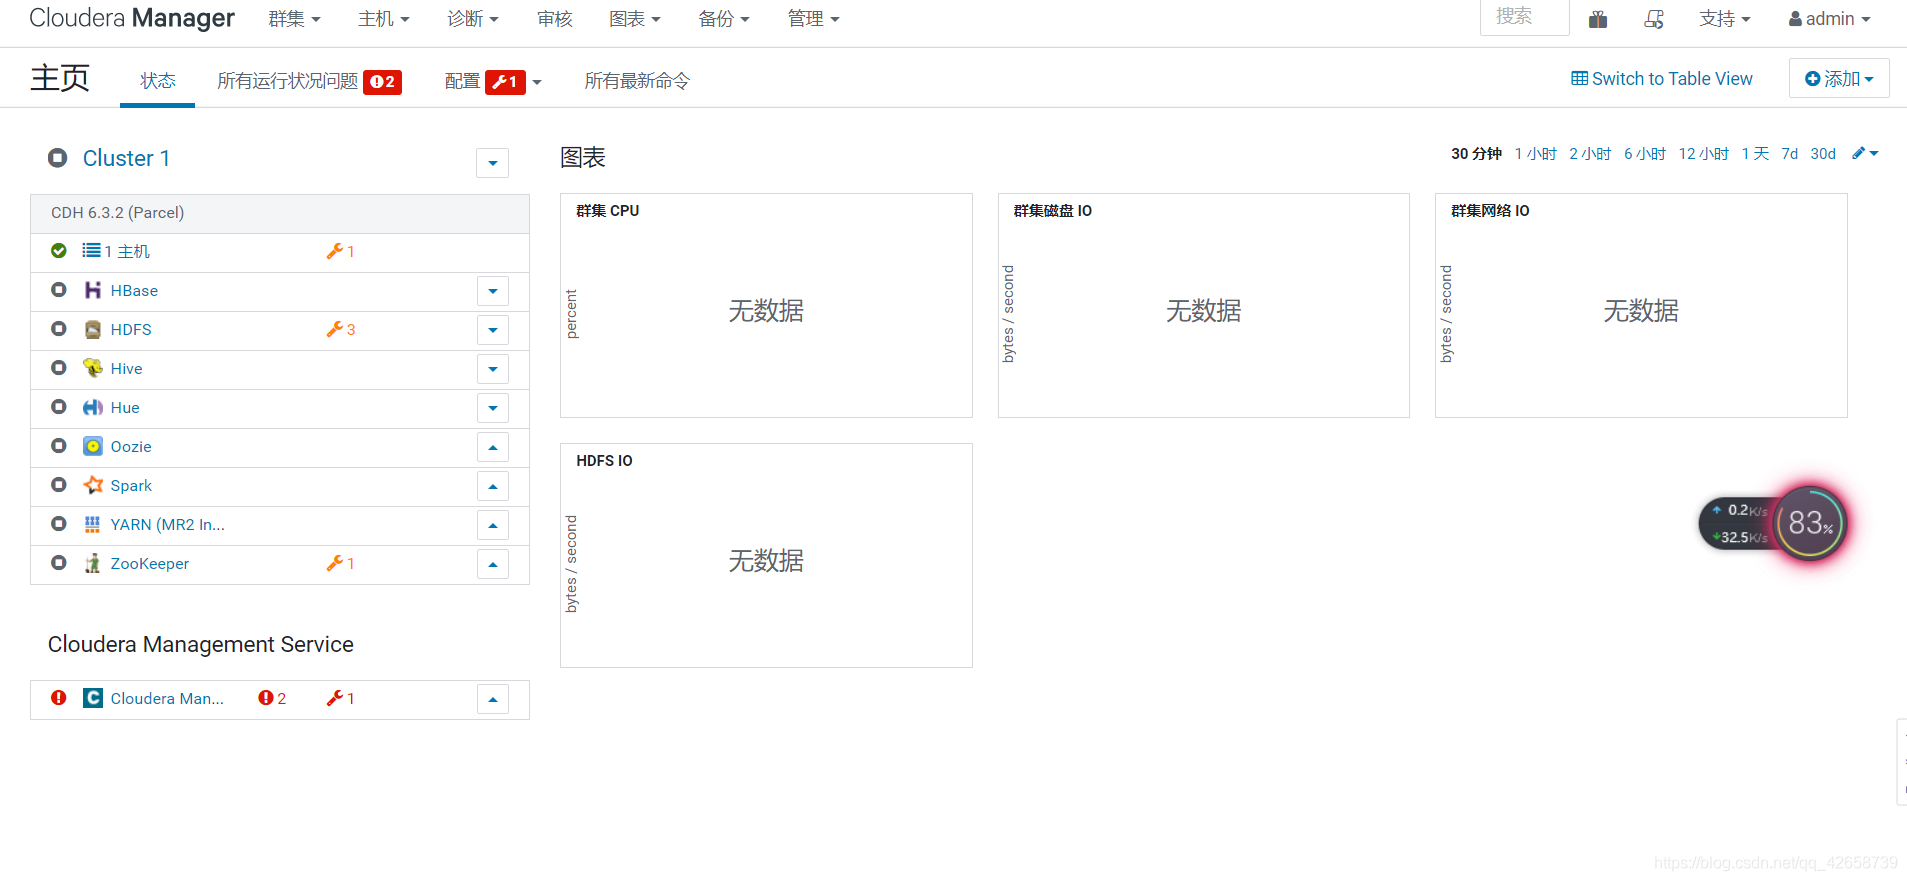The height and width of the screenshot is (881, 1907).
Task: Click the HDFS service icon
Action: pyautogui.click(x=93, y=329)
